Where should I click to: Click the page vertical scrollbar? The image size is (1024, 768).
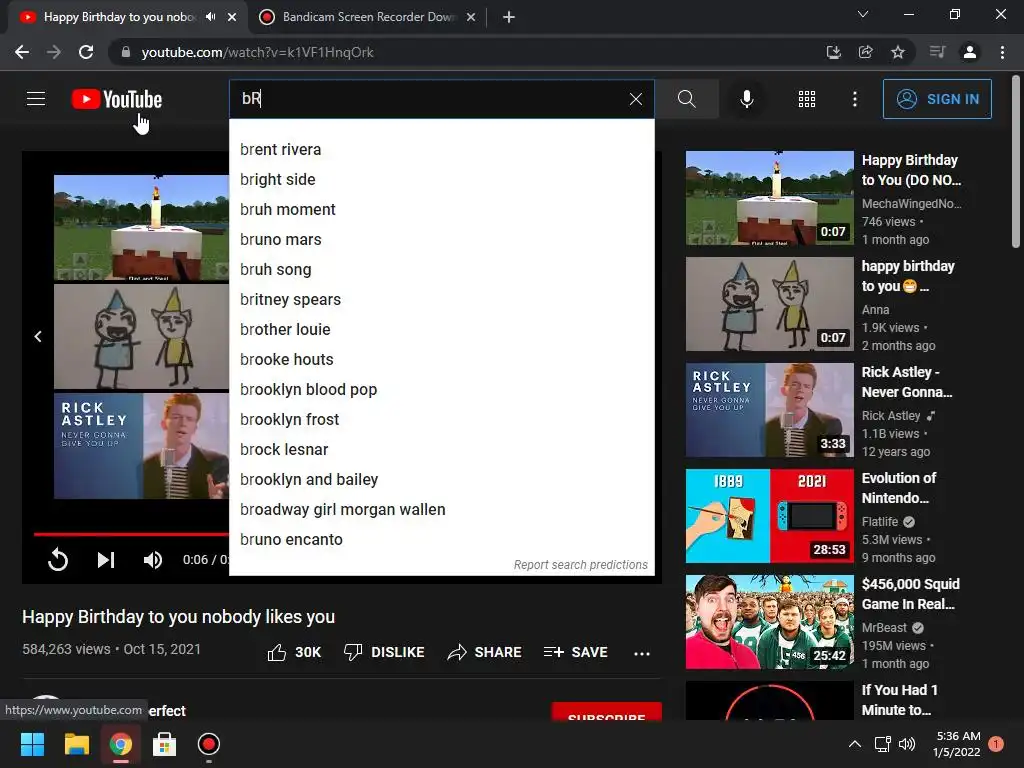1016,162
